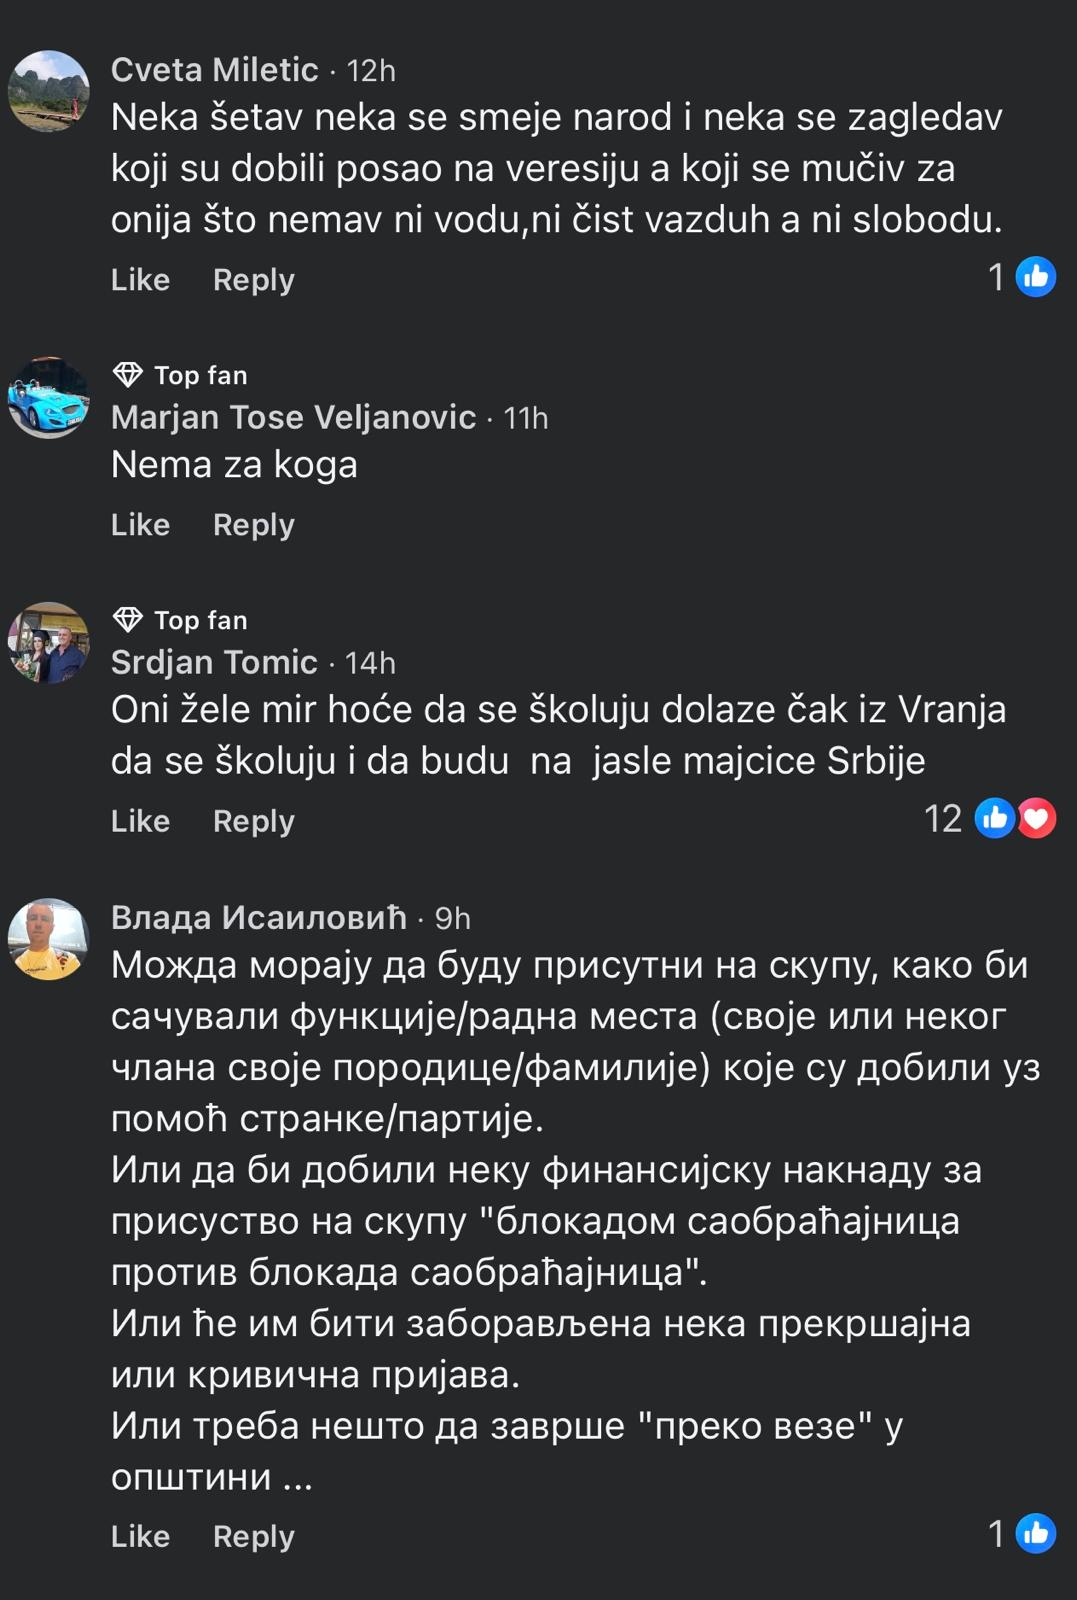
Task: Open Srdjan Tomic's profile picture
Action: pos(48,643)
